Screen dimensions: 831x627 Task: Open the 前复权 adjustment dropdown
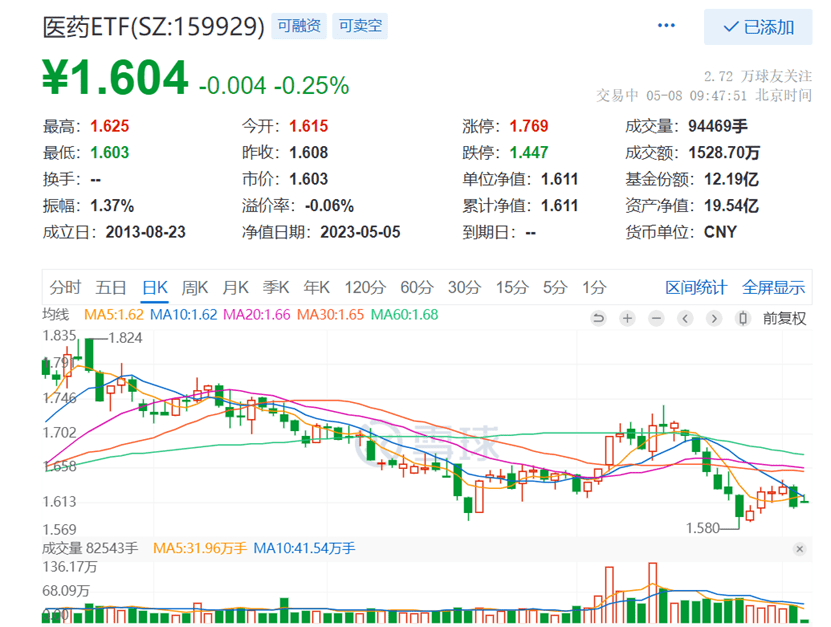tap(784, 319)
